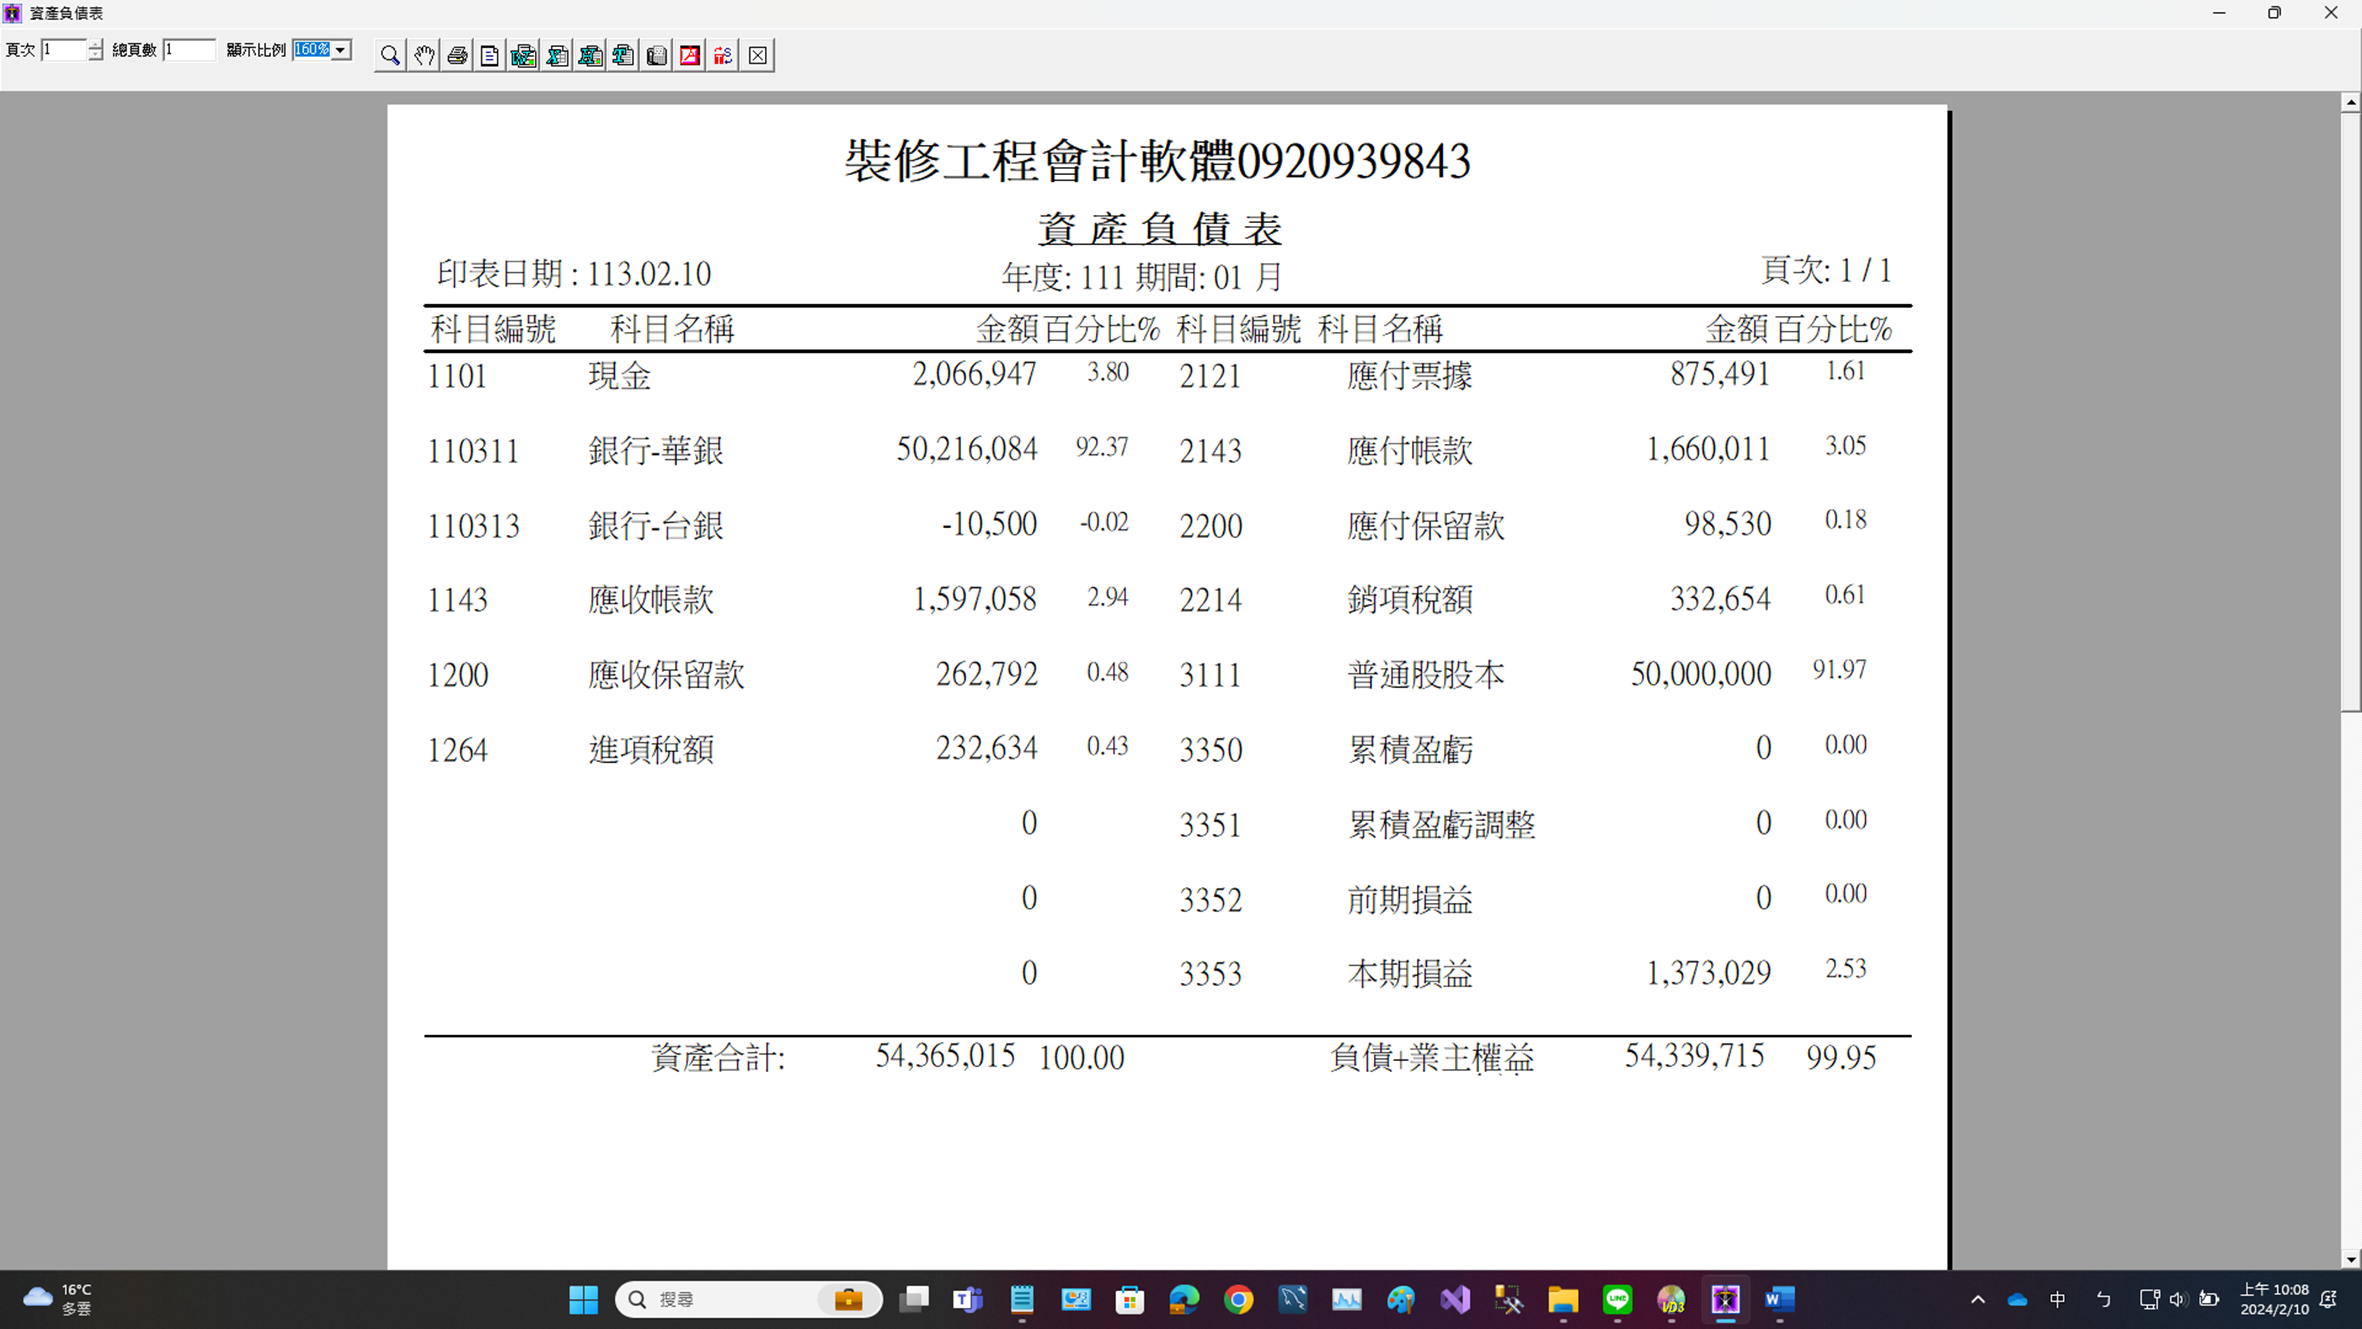The image size is (2362, 1329).
Task: Export the report to HTML
Action: pyautogui.click(x=590, y=55)
